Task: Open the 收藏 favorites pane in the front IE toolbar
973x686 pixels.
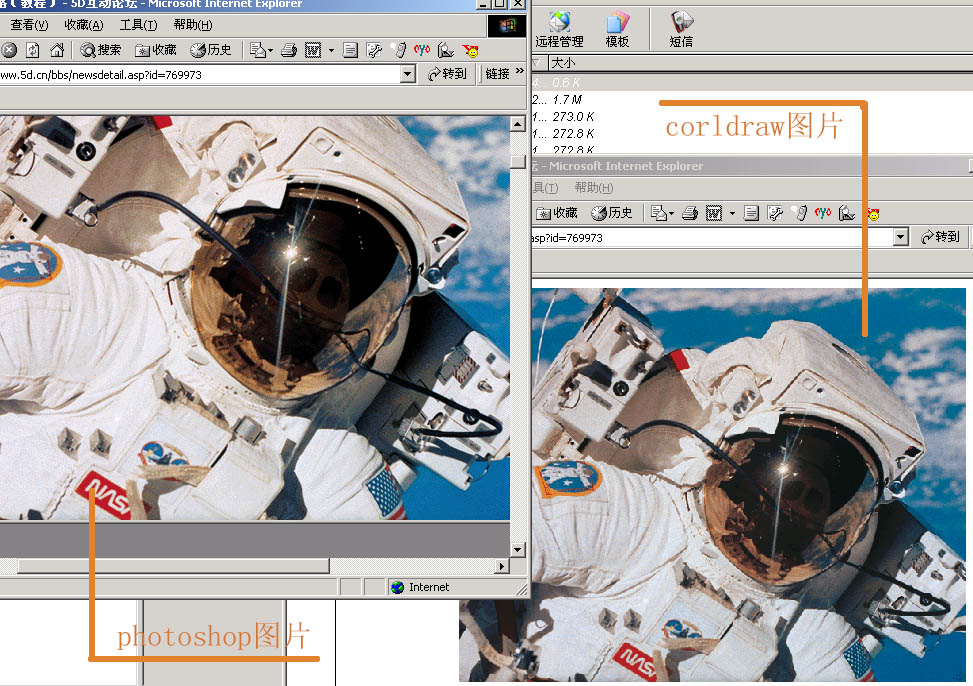Action: coord(156,50)
